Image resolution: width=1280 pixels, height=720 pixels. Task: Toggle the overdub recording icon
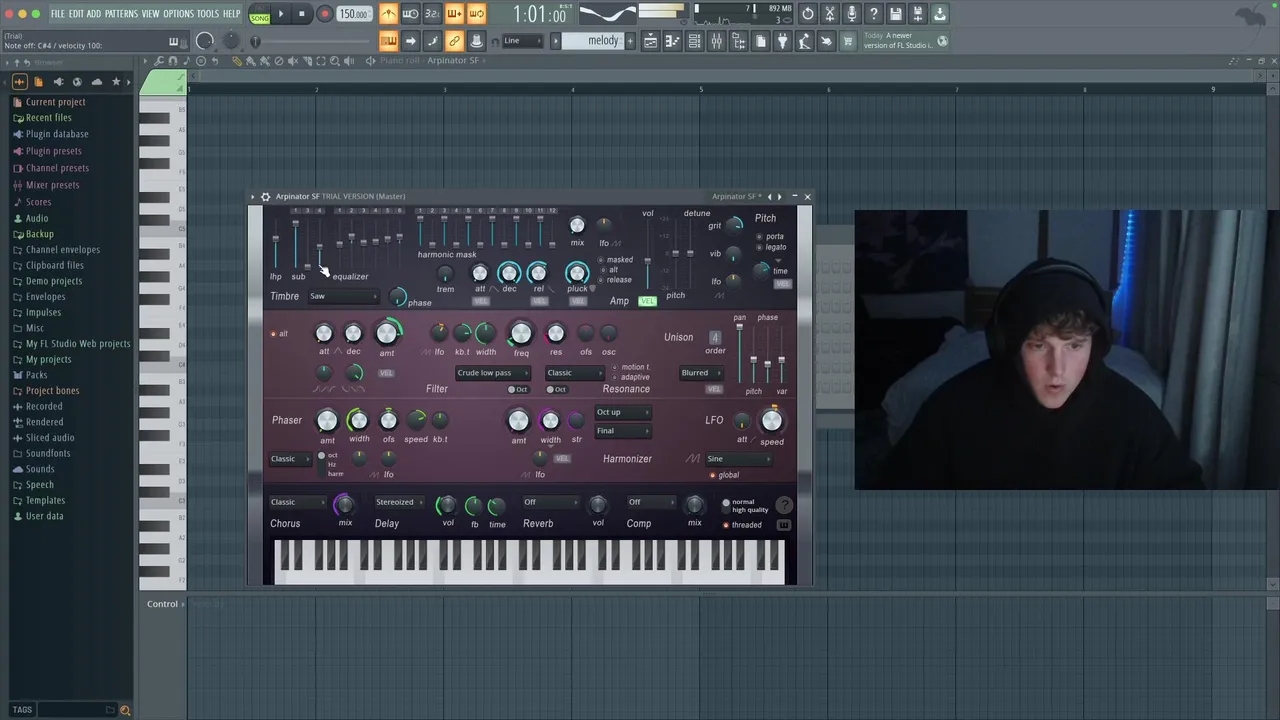coord(454,14)
